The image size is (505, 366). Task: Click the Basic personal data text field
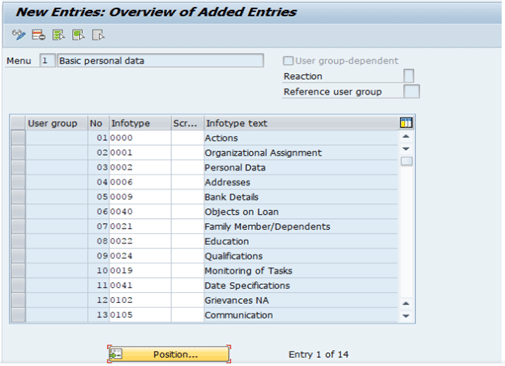[x=160, y=61]
